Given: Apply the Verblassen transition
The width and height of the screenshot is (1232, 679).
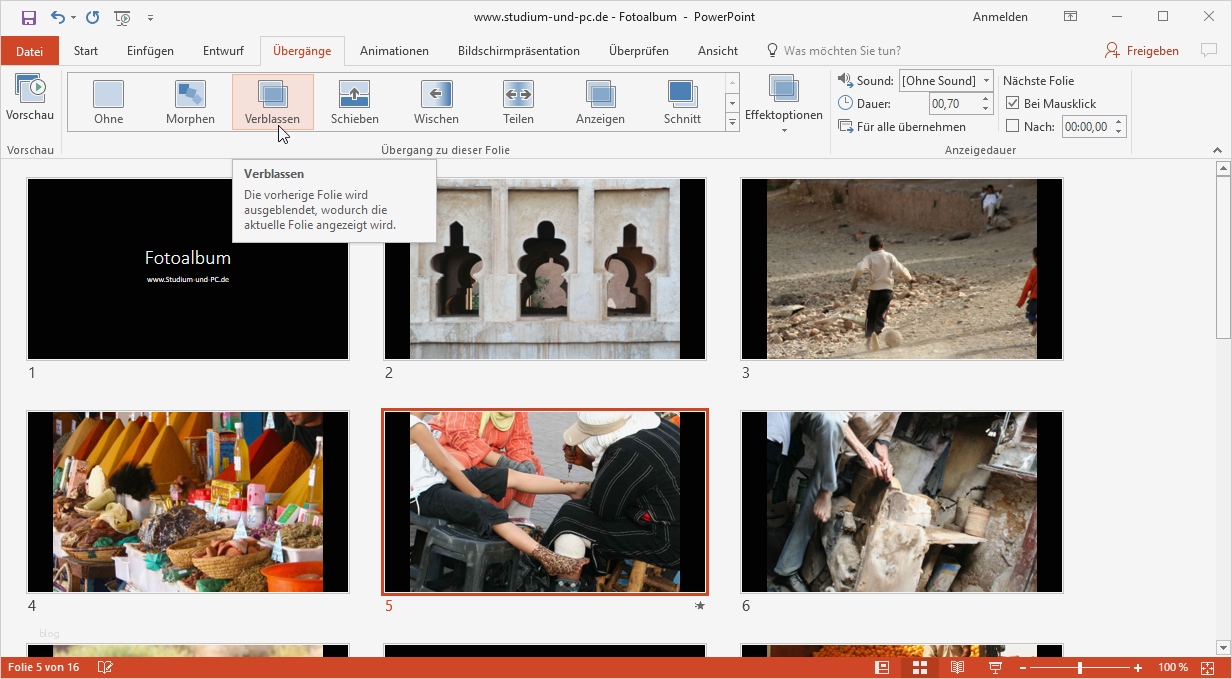Looking at the screenshot, I should coord(272,100).
